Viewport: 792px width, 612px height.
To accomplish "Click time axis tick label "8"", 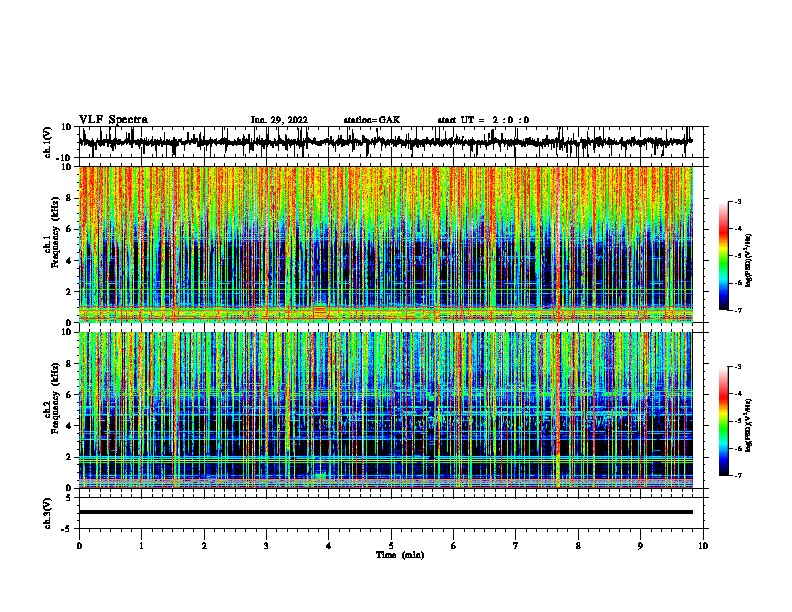I will (x=578, y=546).
